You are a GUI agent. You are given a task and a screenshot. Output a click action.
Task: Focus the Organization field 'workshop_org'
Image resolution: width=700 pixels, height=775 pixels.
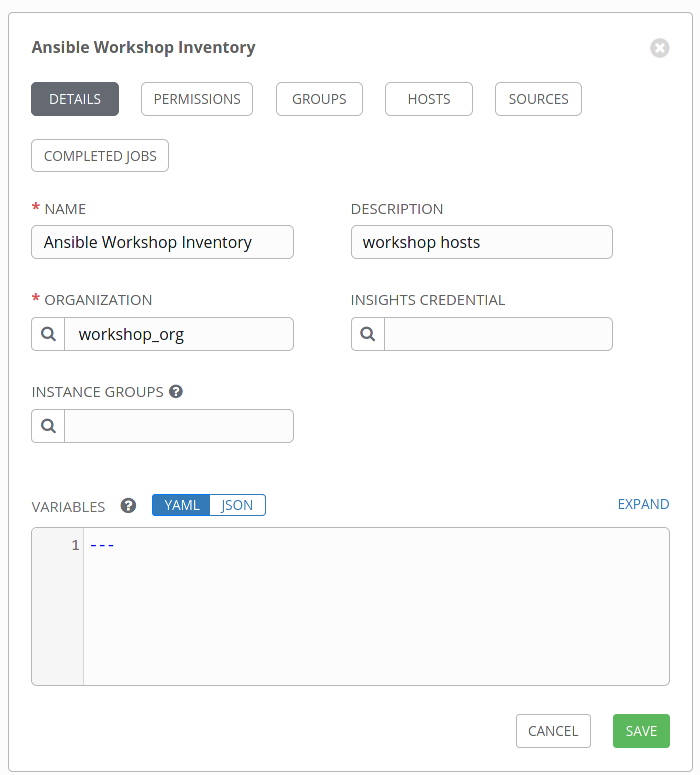tap(179, 334)
